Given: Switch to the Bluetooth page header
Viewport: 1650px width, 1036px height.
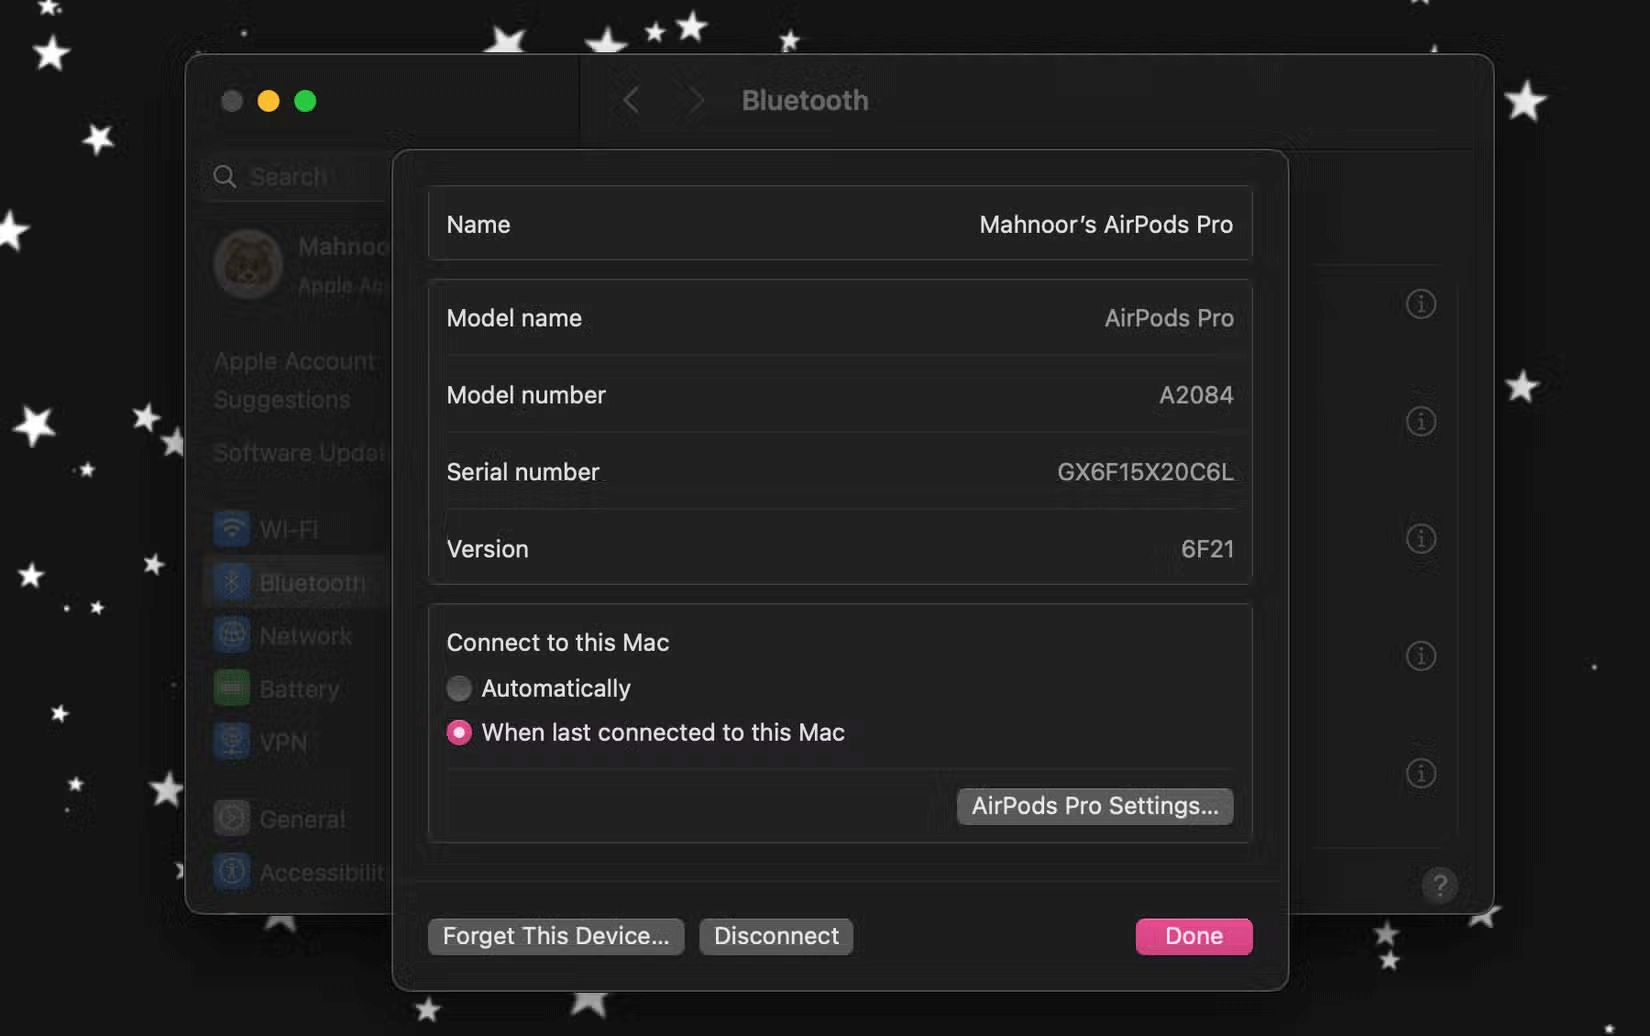Looking at the screenshot, I should [804, 100].
